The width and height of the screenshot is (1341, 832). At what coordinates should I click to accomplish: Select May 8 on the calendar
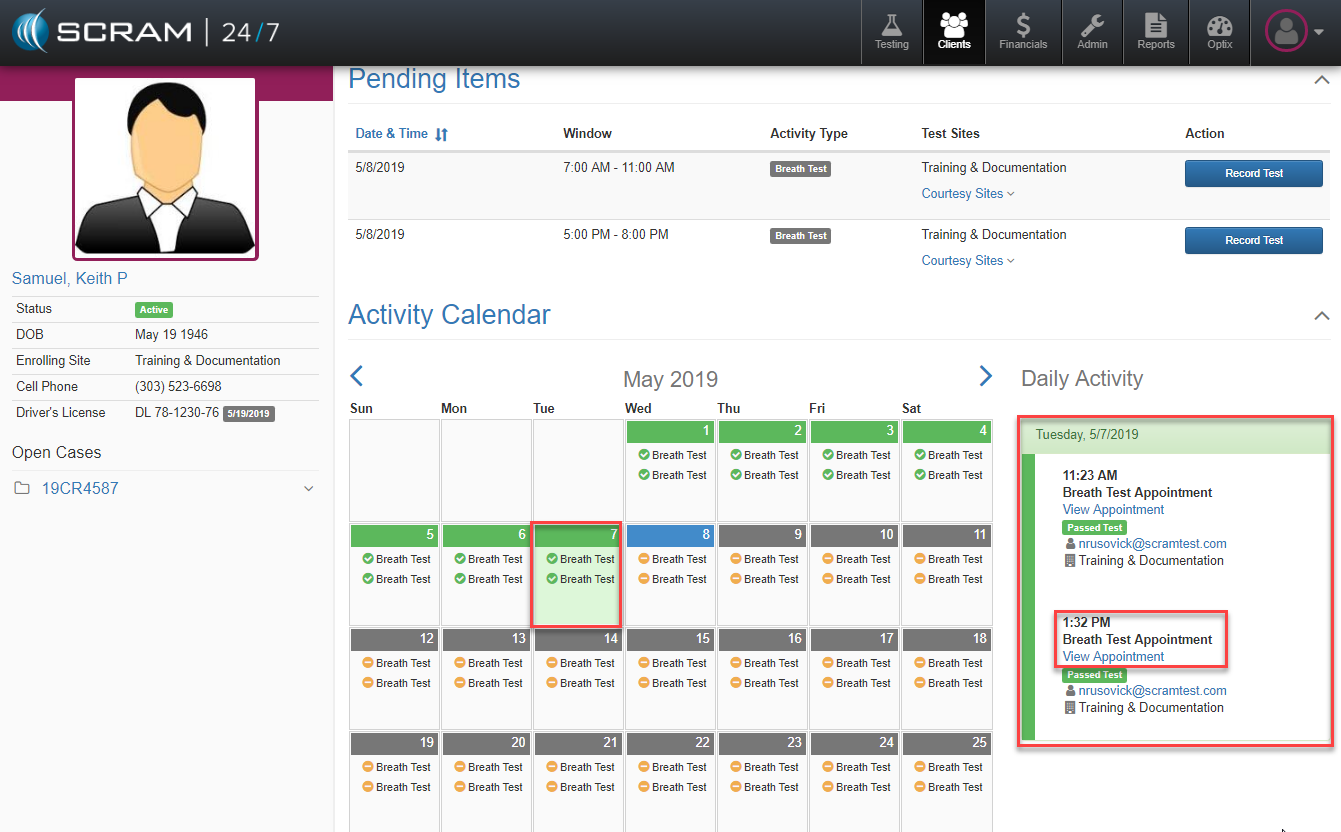pyautogui.click(x=669, y=570)
